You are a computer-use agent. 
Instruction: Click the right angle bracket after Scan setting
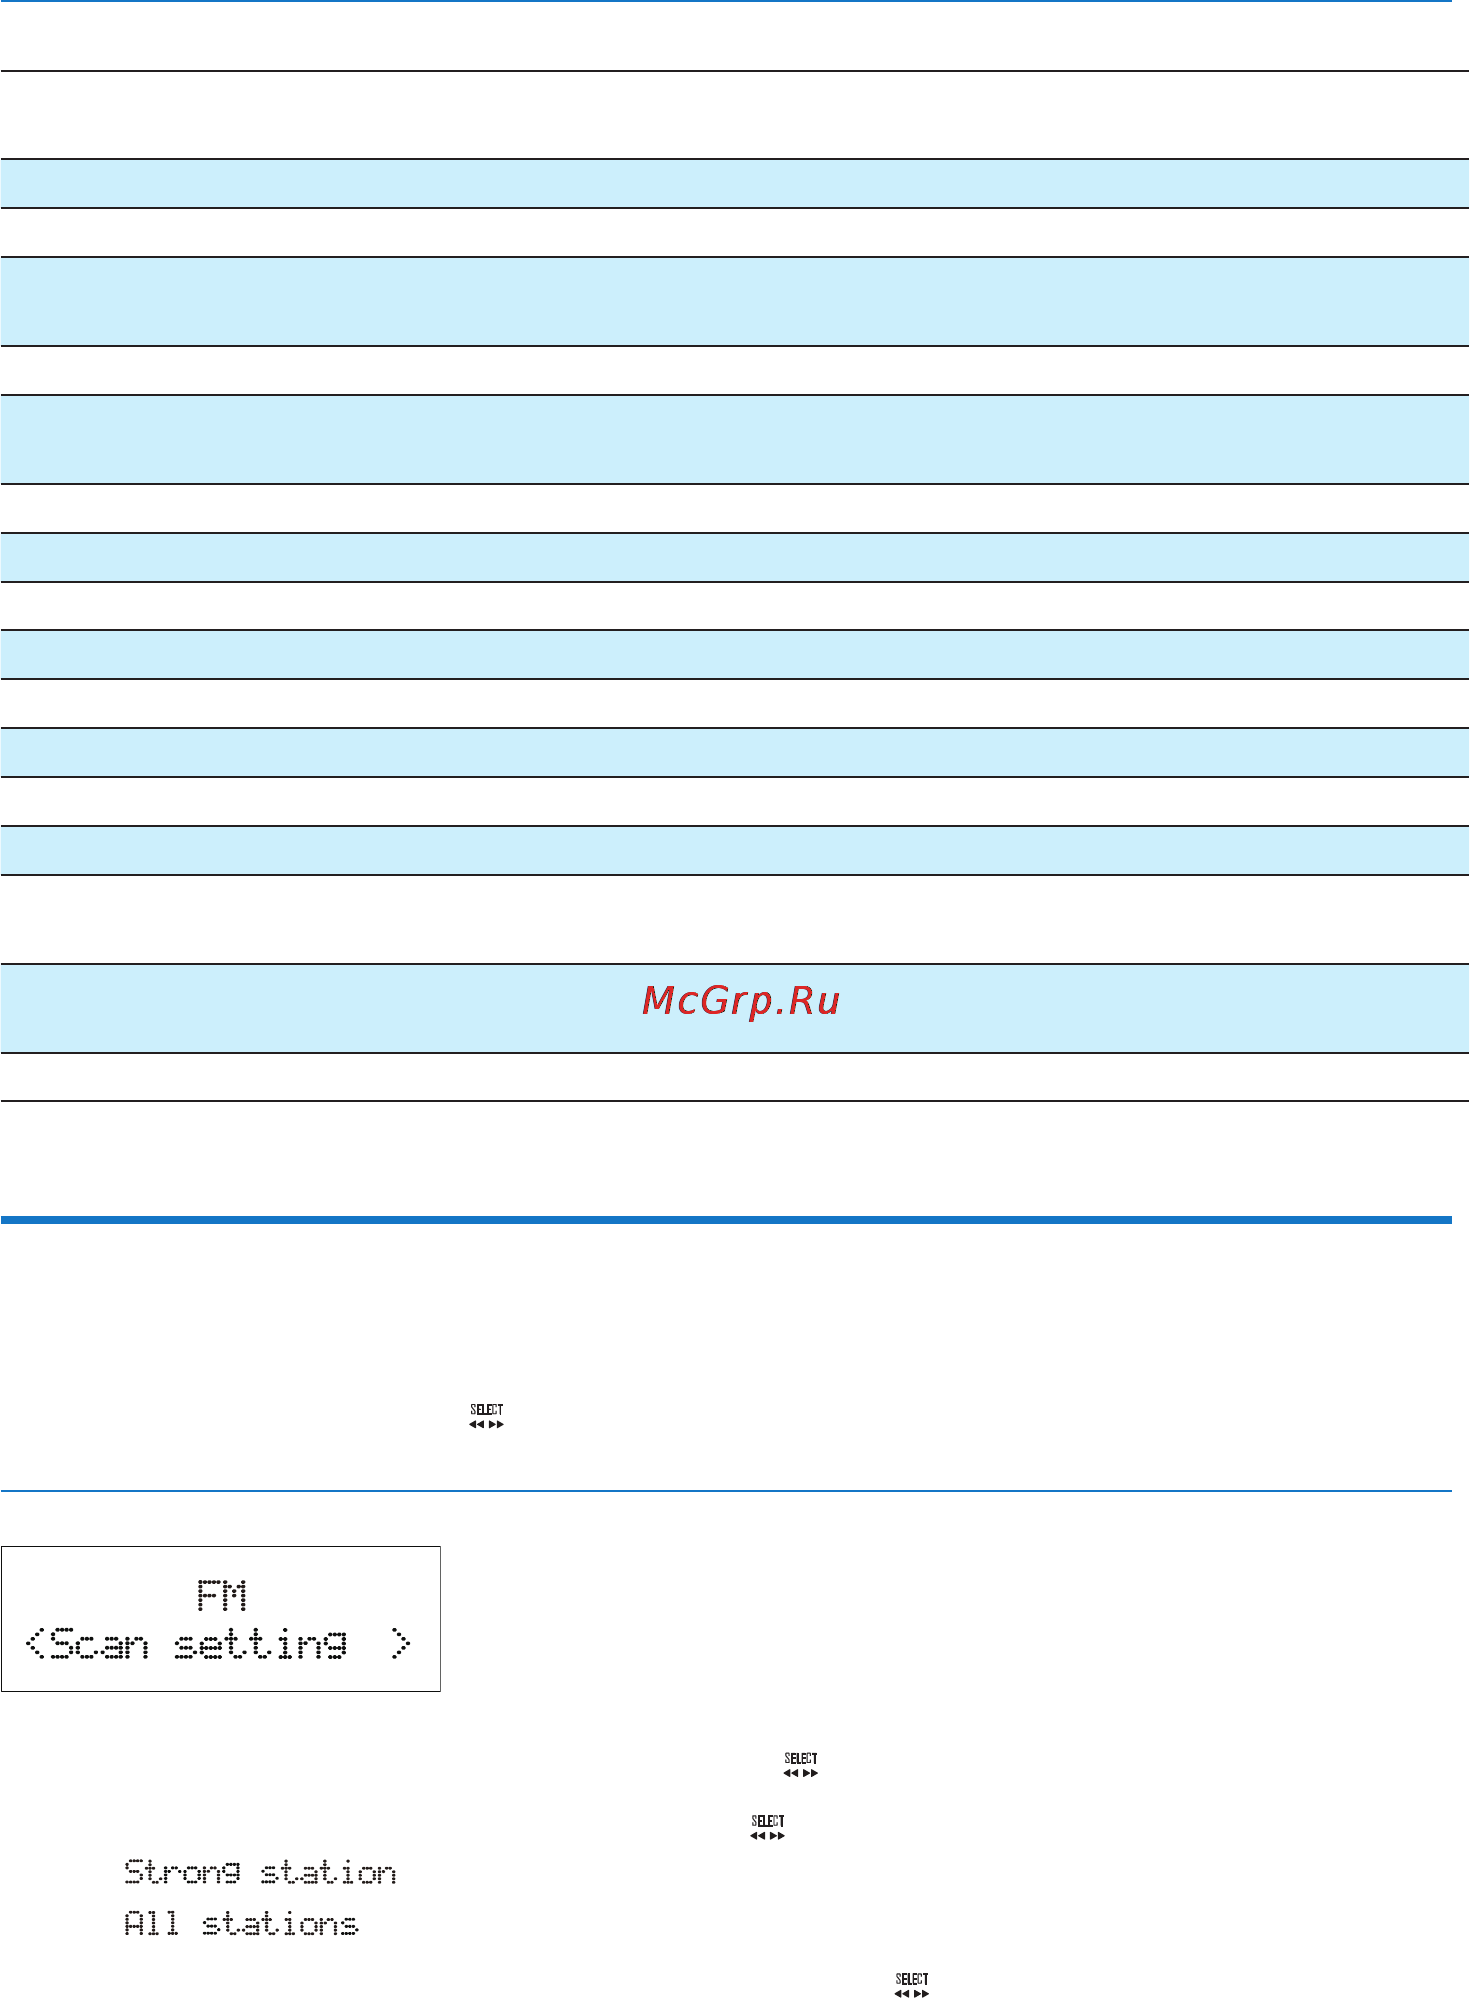point(400,1644)
